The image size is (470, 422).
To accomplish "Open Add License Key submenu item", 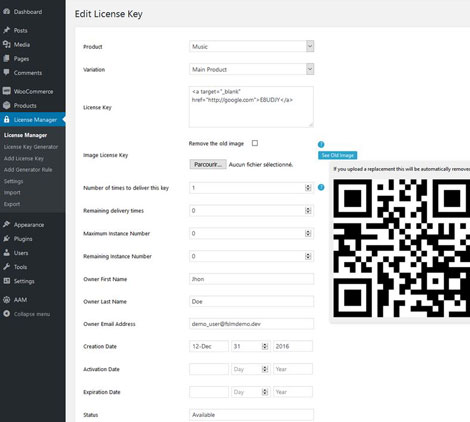I will pos(24,158).
